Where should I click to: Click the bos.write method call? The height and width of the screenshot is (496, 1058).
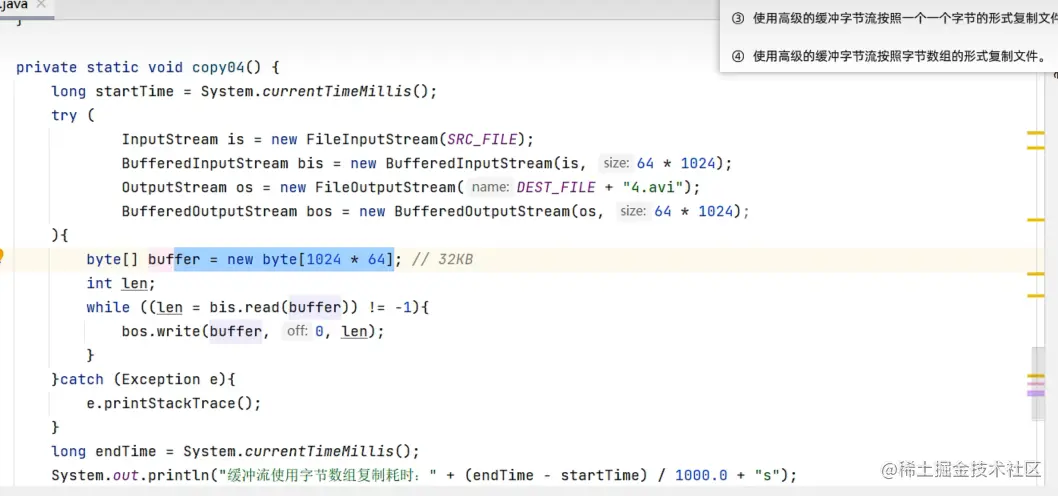pyautogui.click(x=161, y=331)
